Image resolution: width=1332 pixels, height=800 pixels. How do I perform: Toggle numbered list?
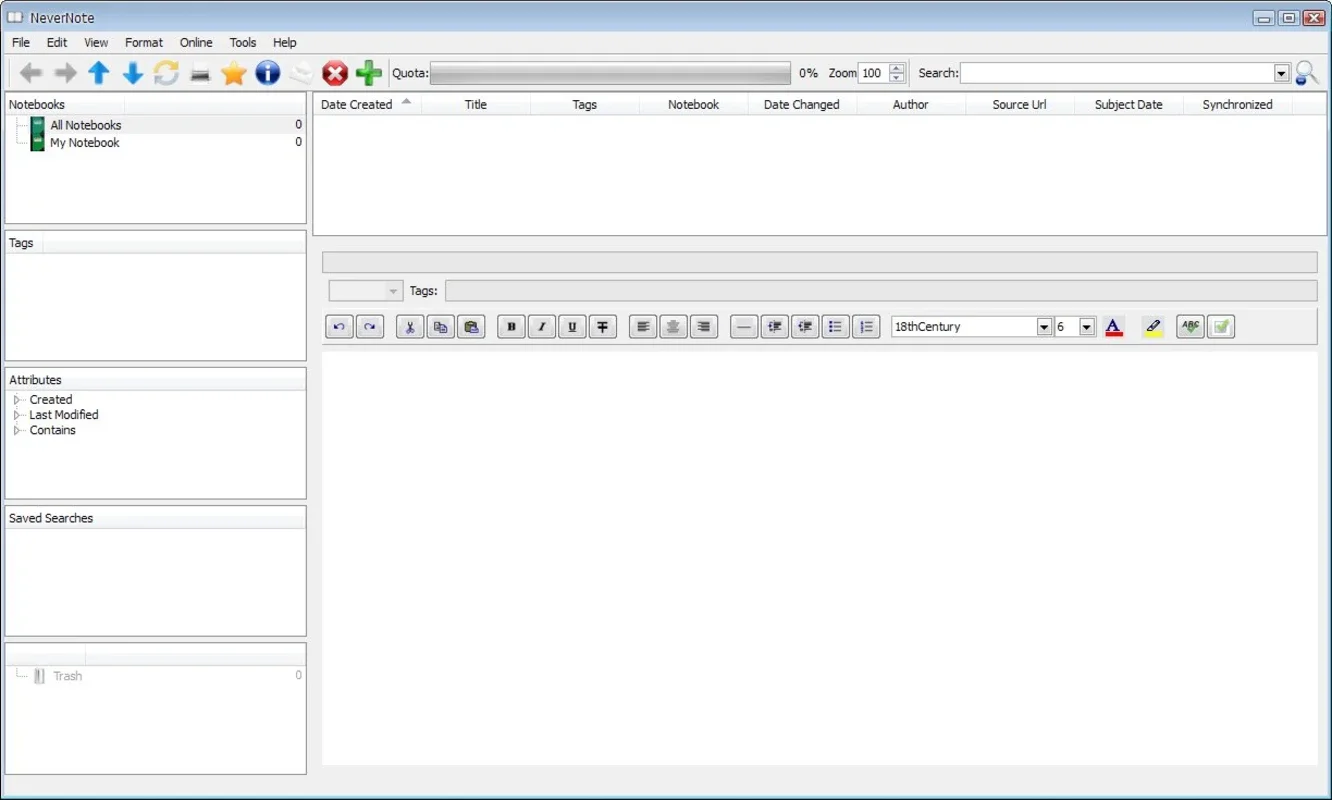click(866, 327)
